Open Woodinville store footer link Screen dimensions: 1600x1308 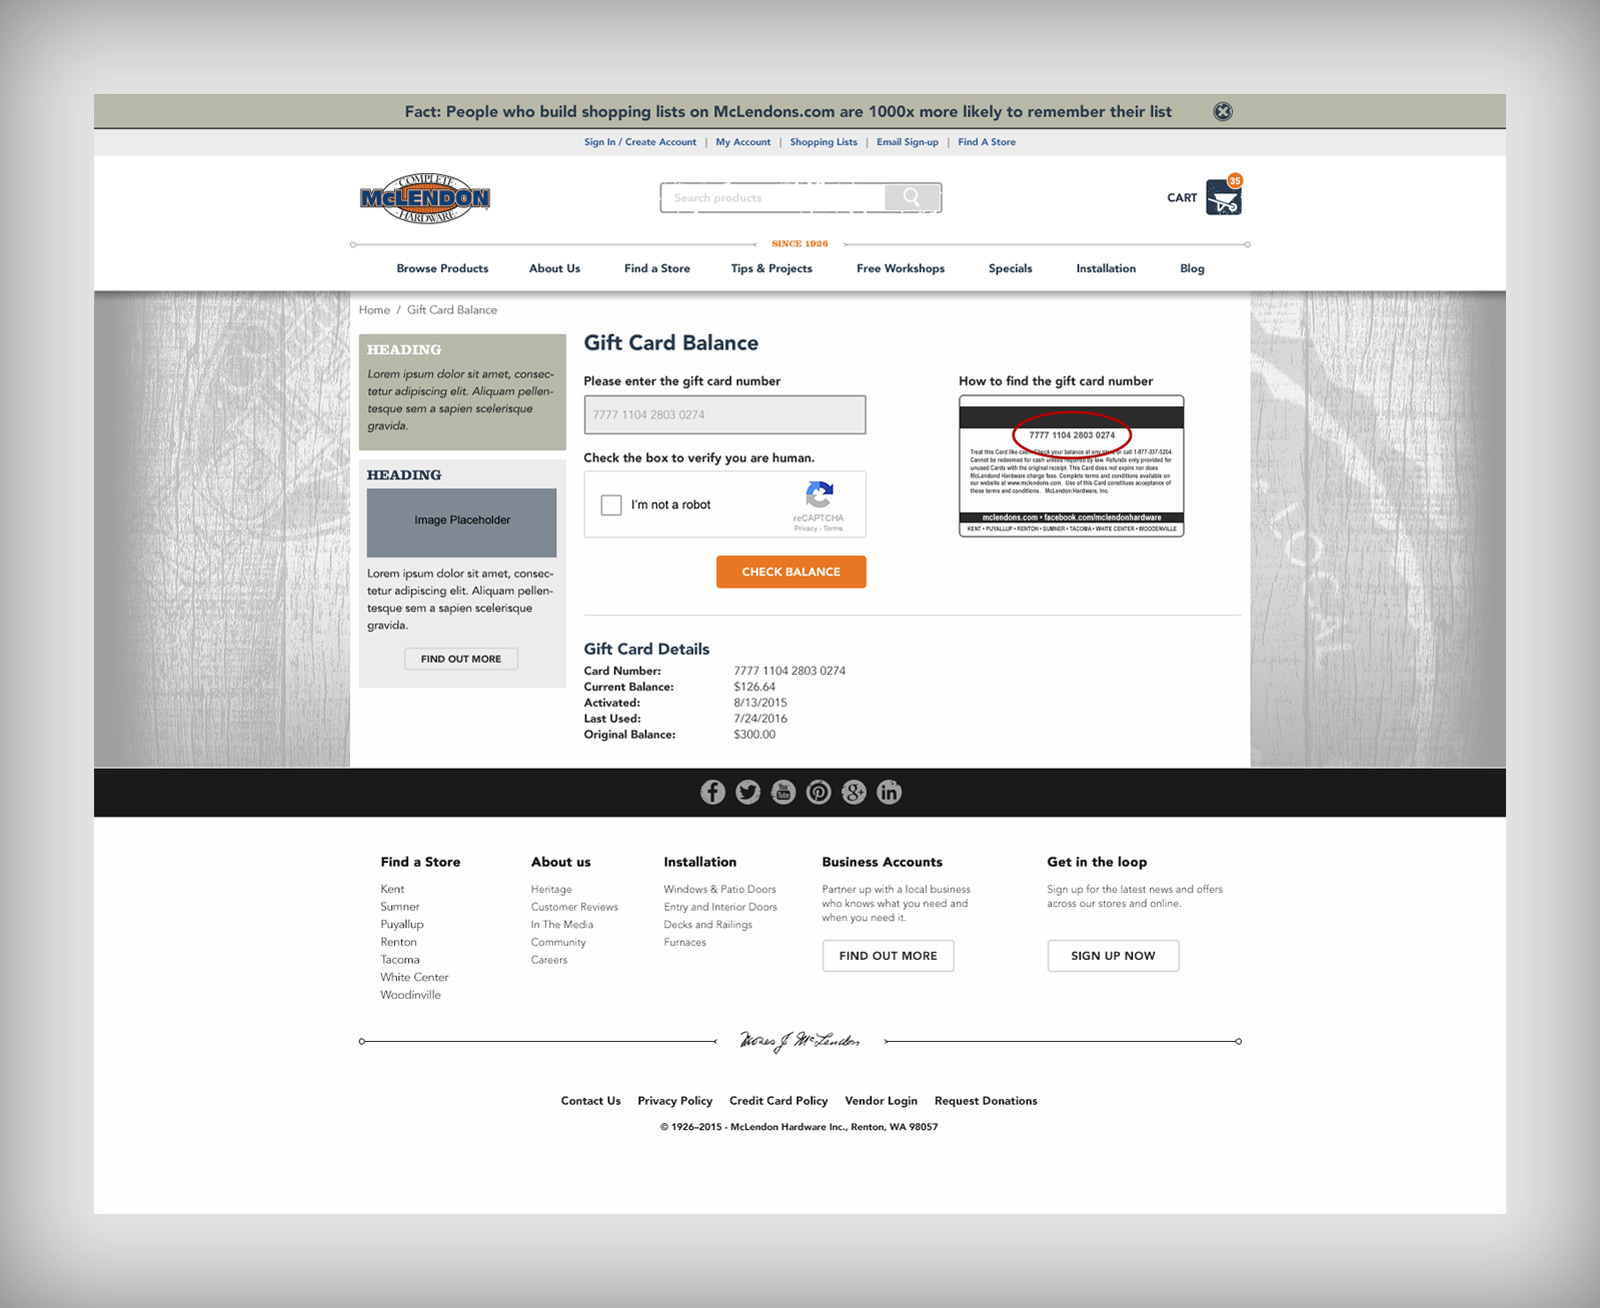click(x=410, y=995)
